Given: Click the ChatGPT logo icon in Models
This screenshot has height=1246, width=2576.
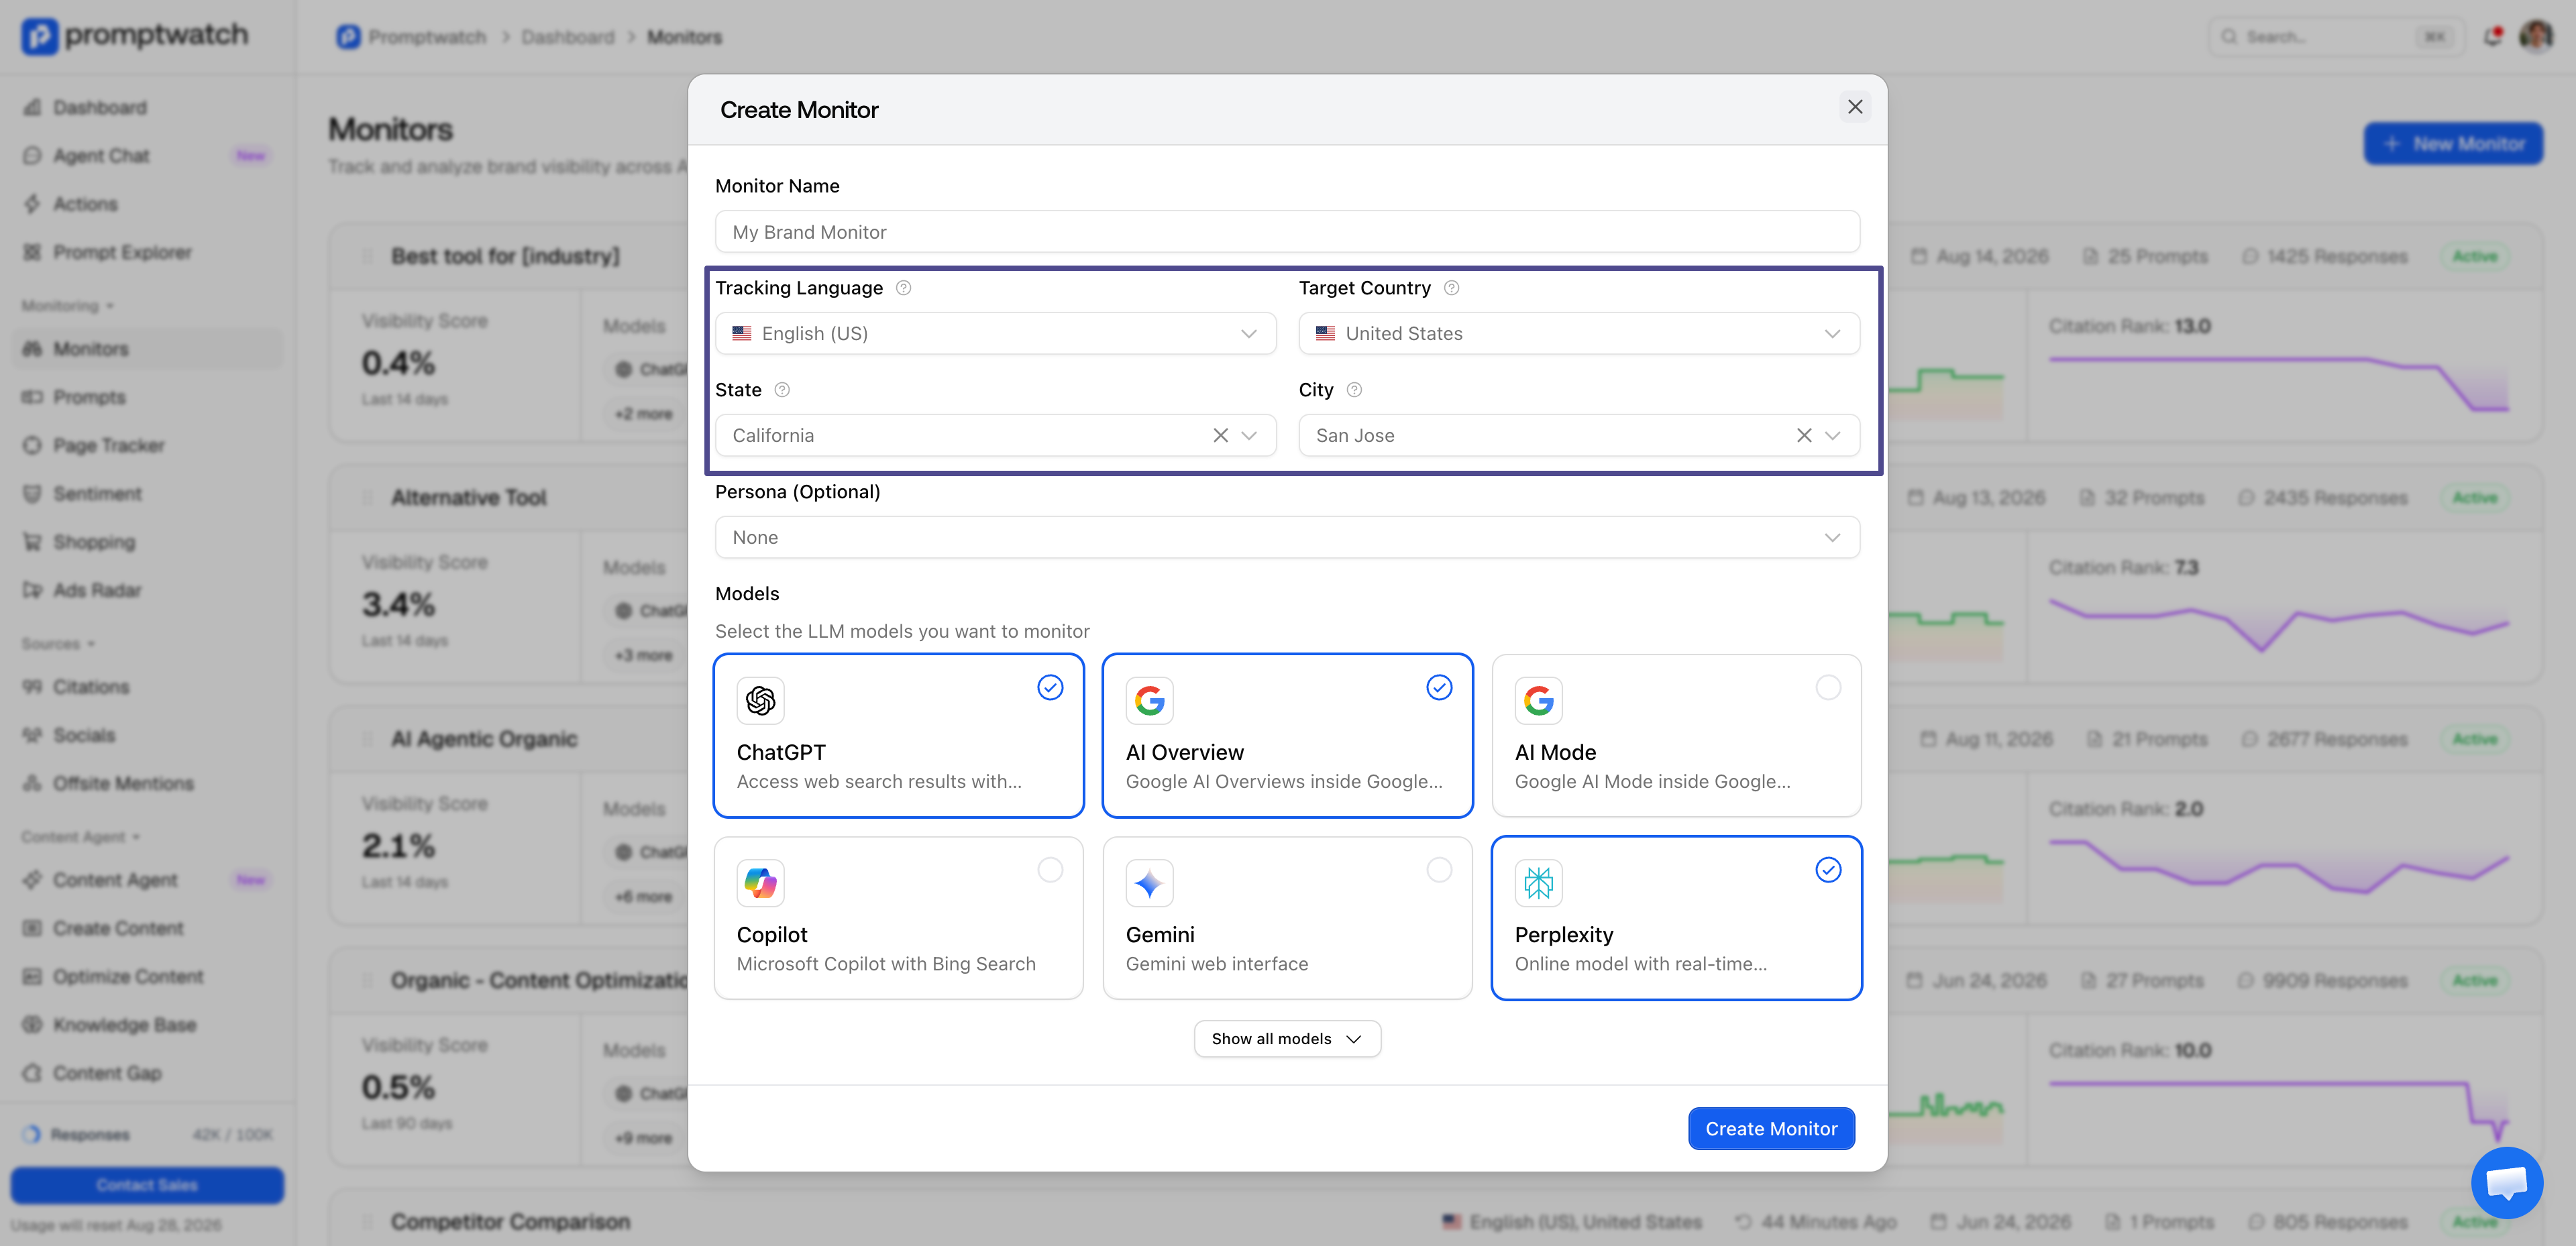Looking at the screenshot, I should click(760, 700).
